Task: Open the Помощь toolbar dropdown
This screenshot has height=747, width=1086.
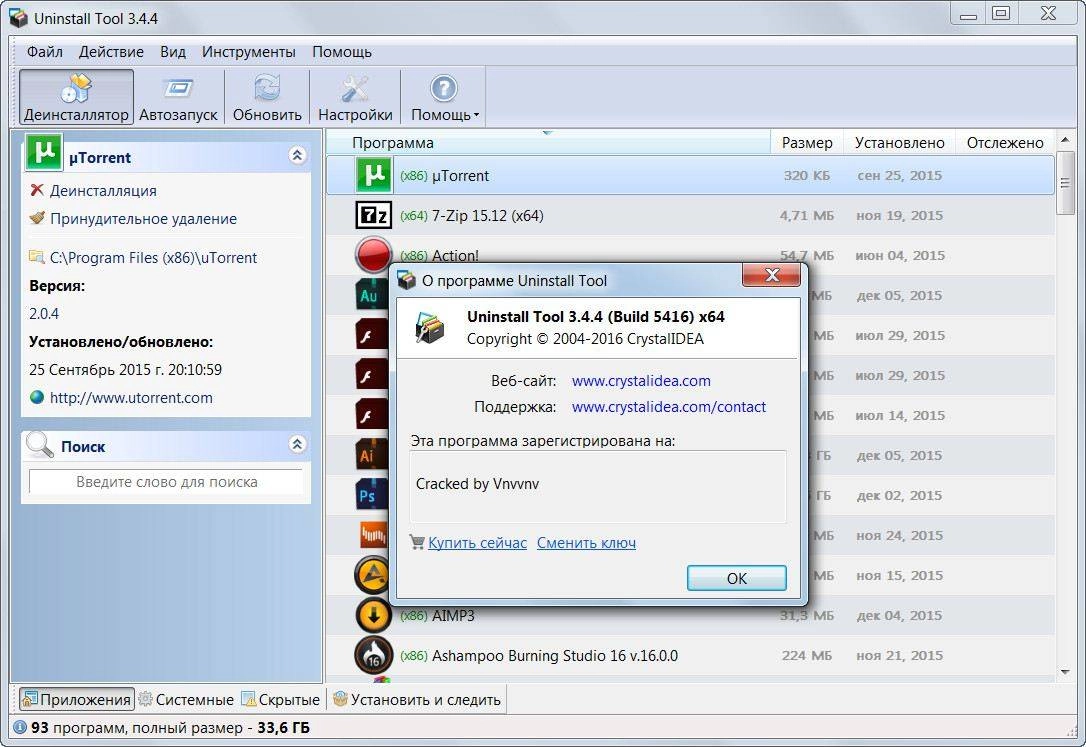Action: point(444,98)
